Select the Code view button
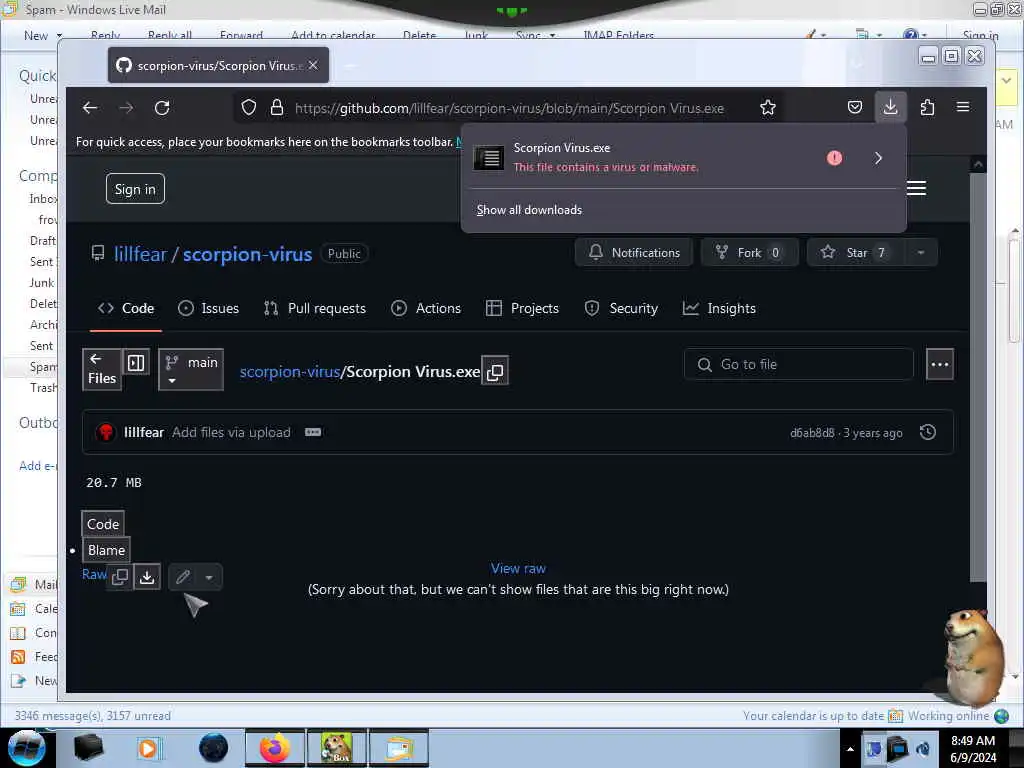 [103, 524]
